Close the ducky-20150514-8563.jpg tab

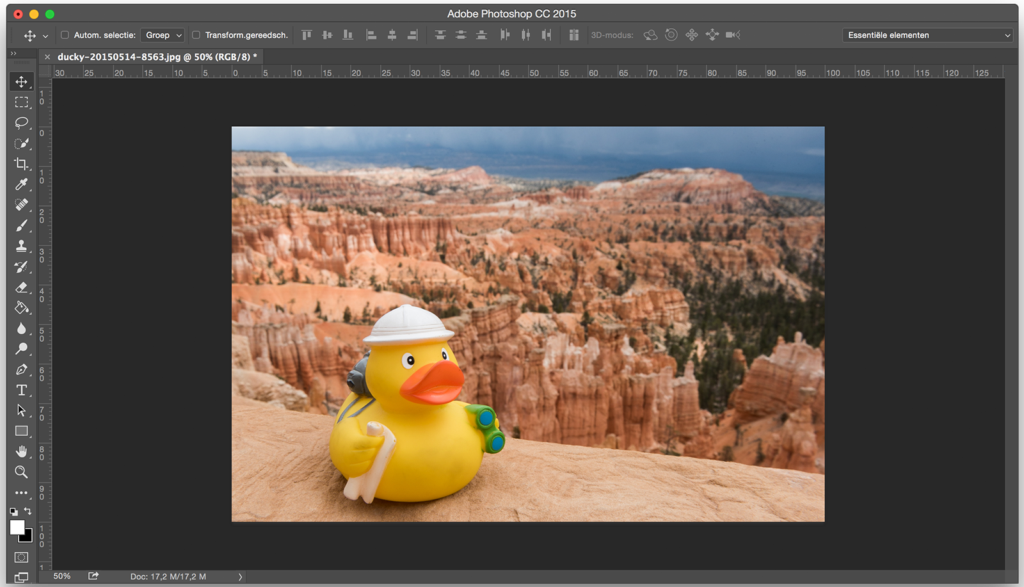point(46,57)
